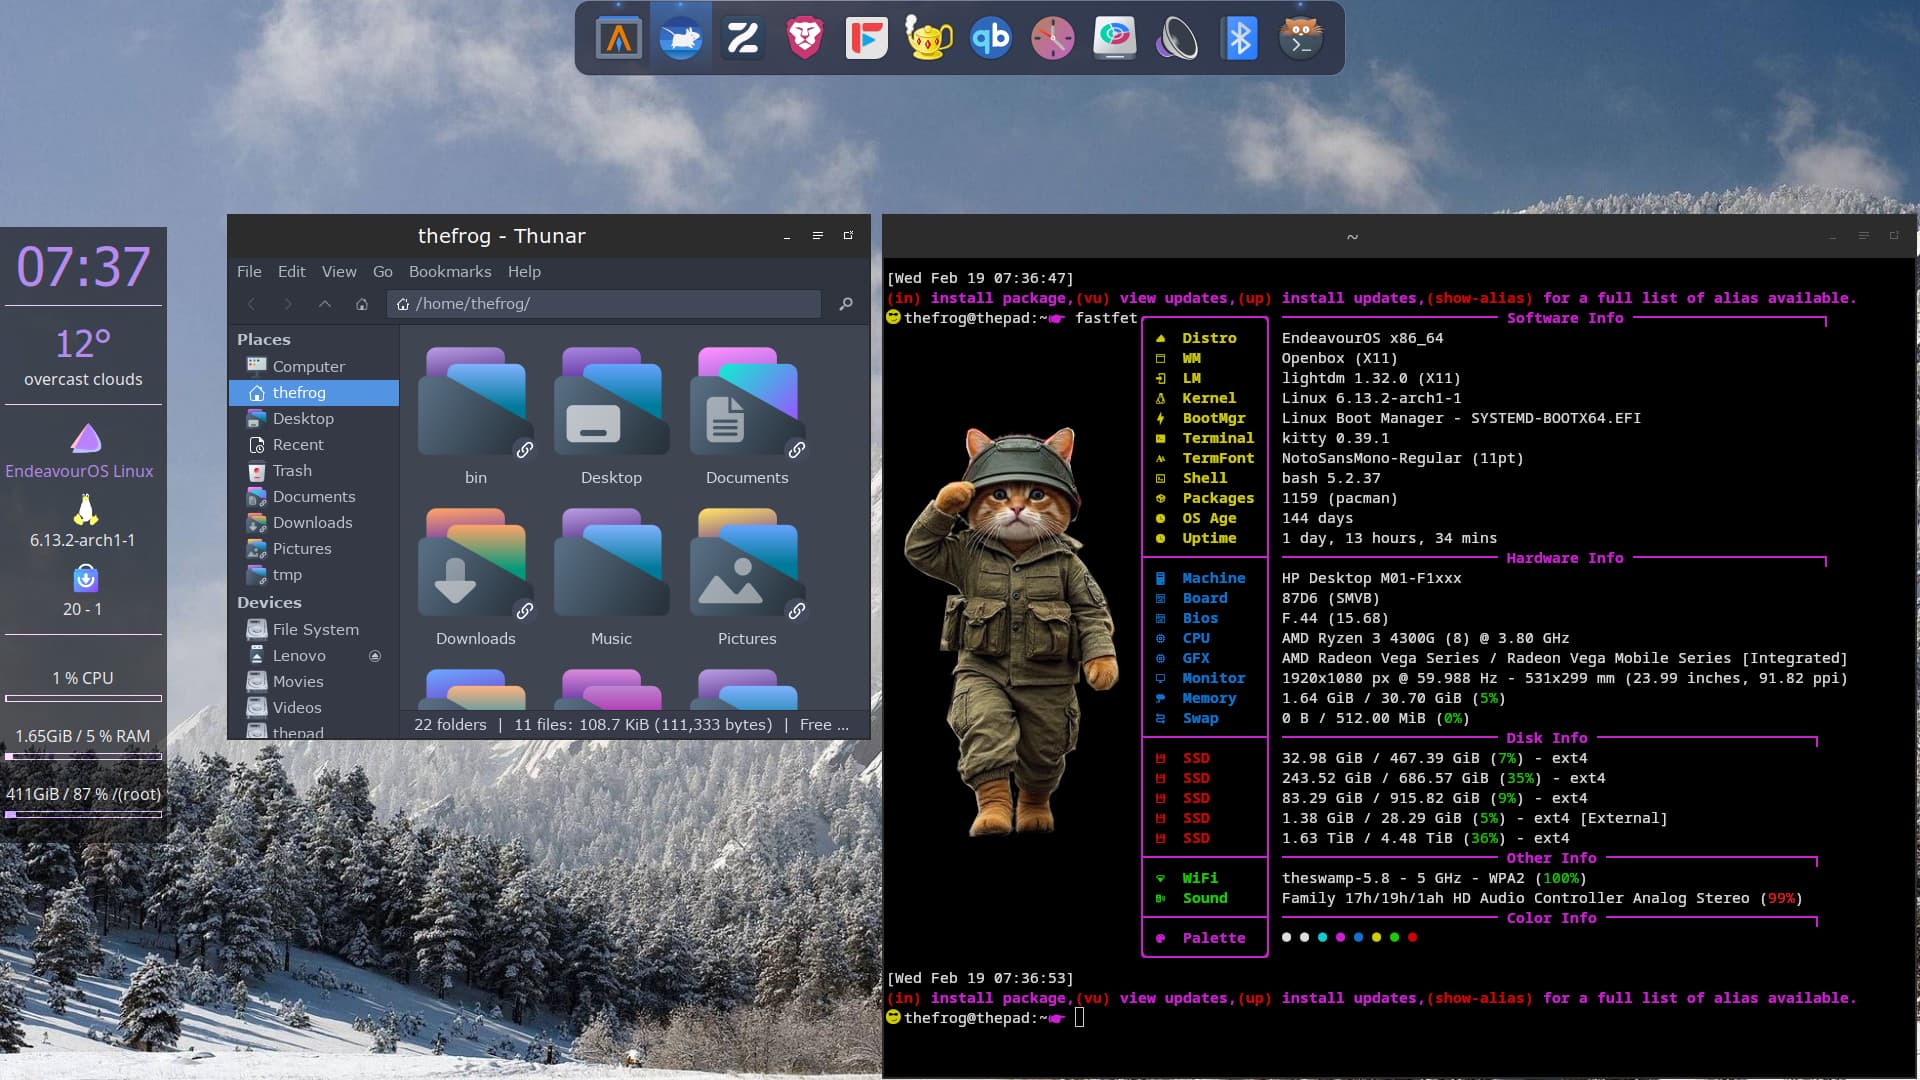Open the disk image tool dock icon
Viewport: 1920px width, 1080px height.
(1115, 39)
